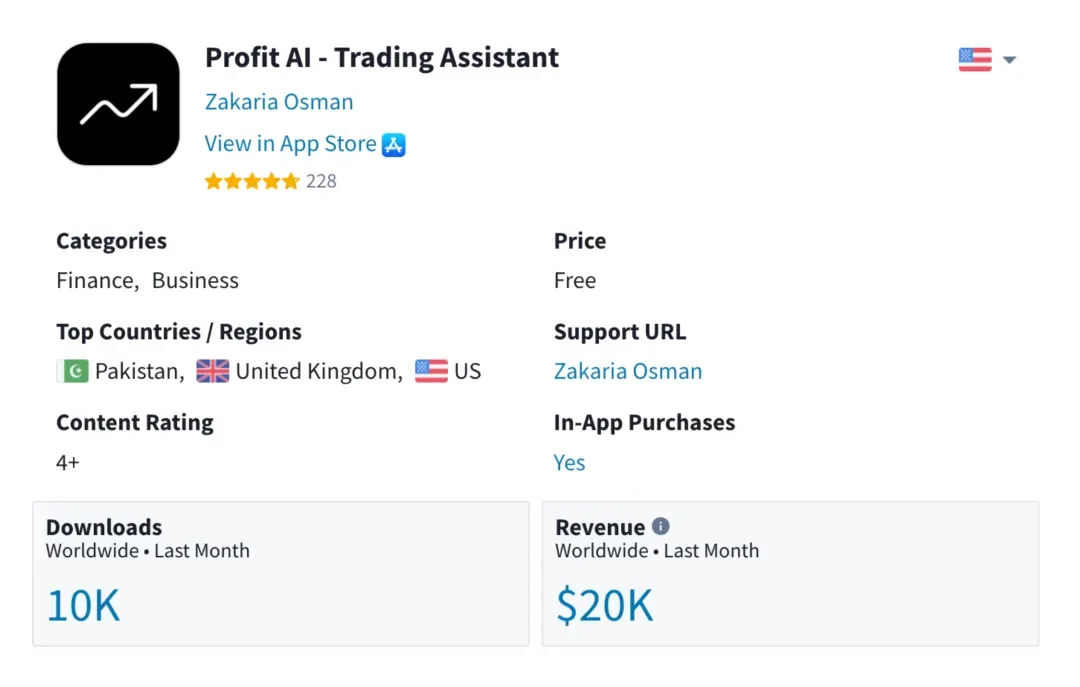Click the Pakistan flag icon
This screenshot has width=1080, height=687.
pos(73,372)
